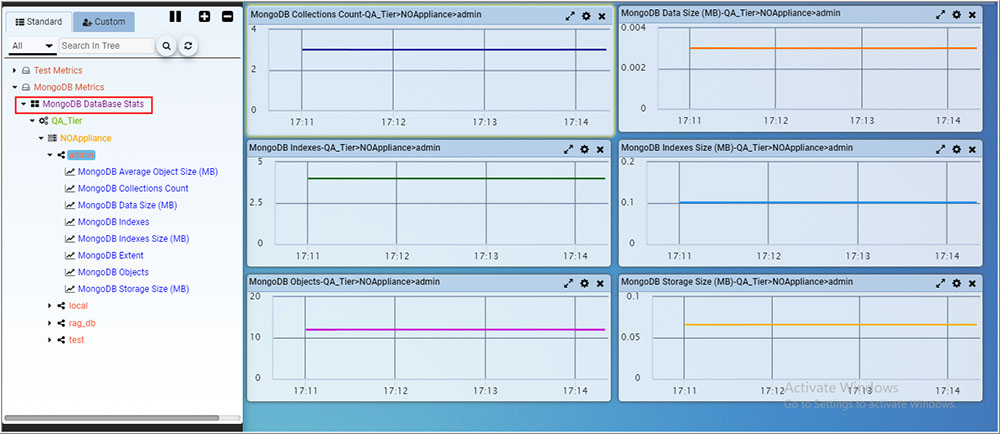Select the MongoDB Extent metric
Viewport: 1000px width, 434px height.
coord(111,256)
